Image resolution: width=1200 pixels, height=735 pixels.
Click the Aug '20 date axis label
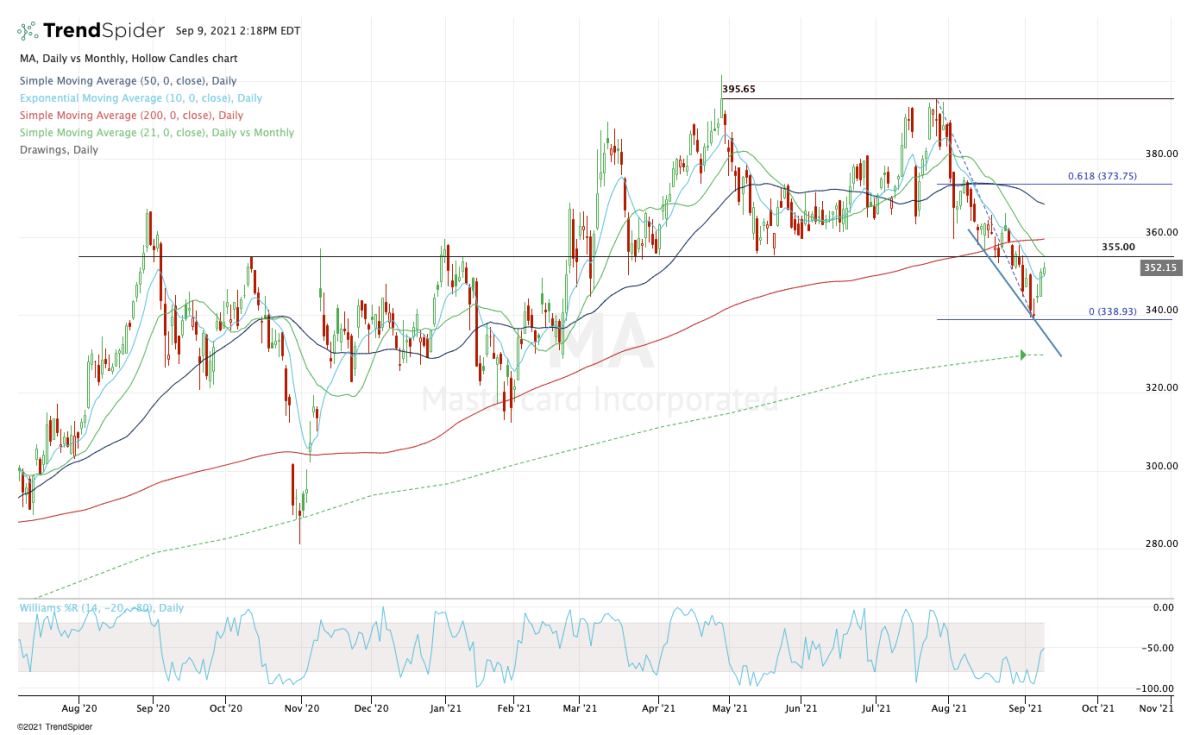(80, 708)
